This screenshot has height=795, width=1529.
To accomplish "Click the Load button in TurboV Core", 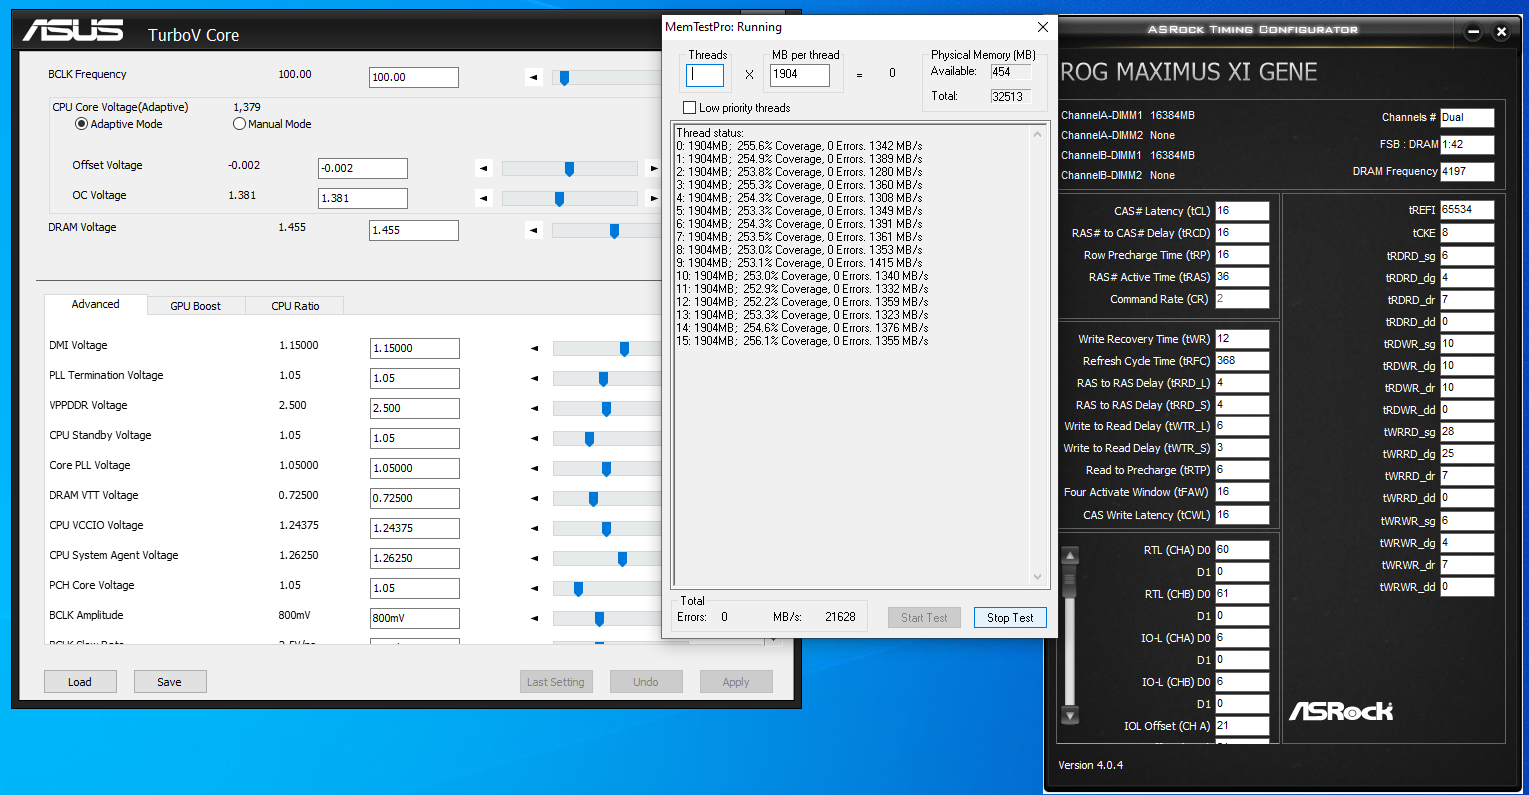I will 80,682.
